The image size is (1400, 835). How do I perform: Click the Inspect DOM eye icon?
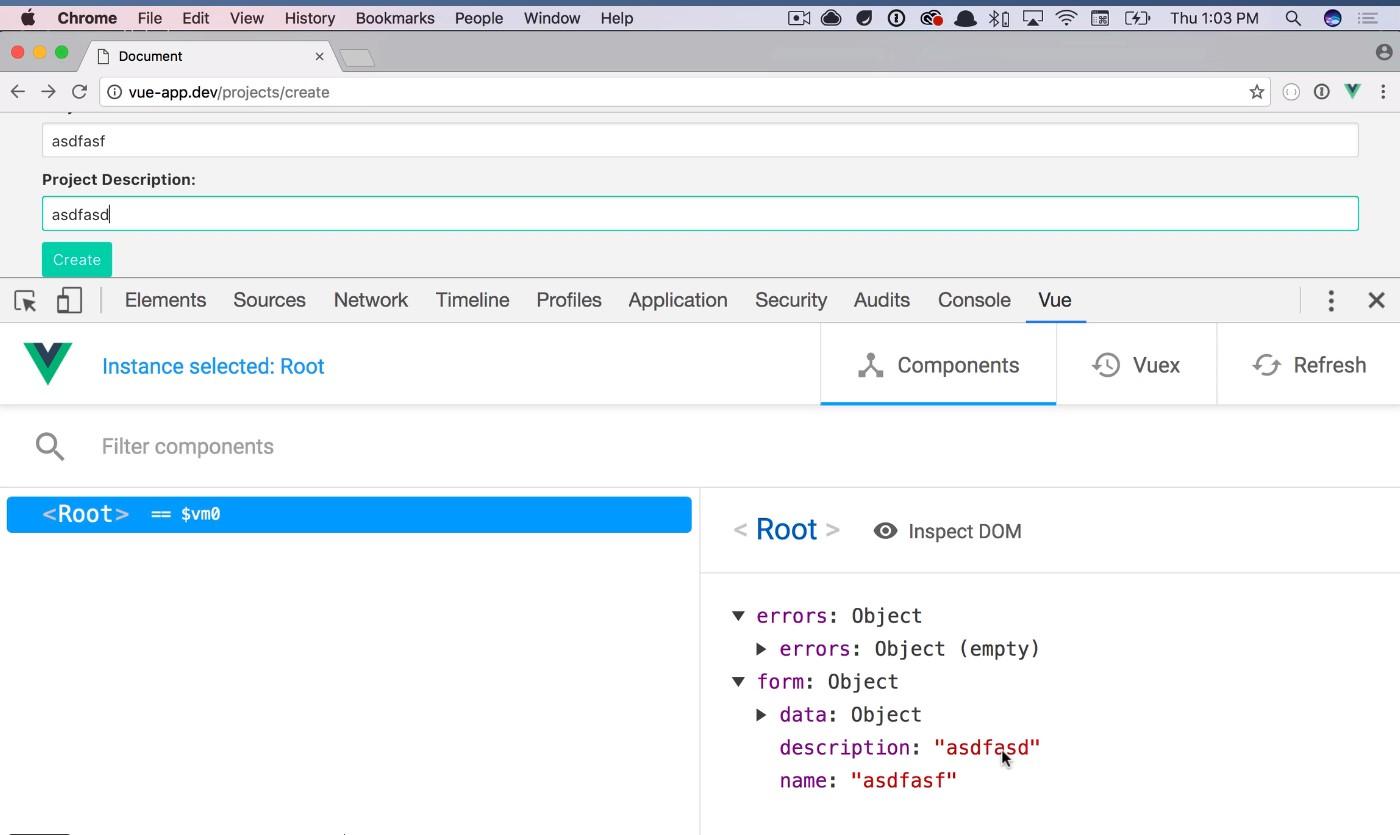[885, 531]
